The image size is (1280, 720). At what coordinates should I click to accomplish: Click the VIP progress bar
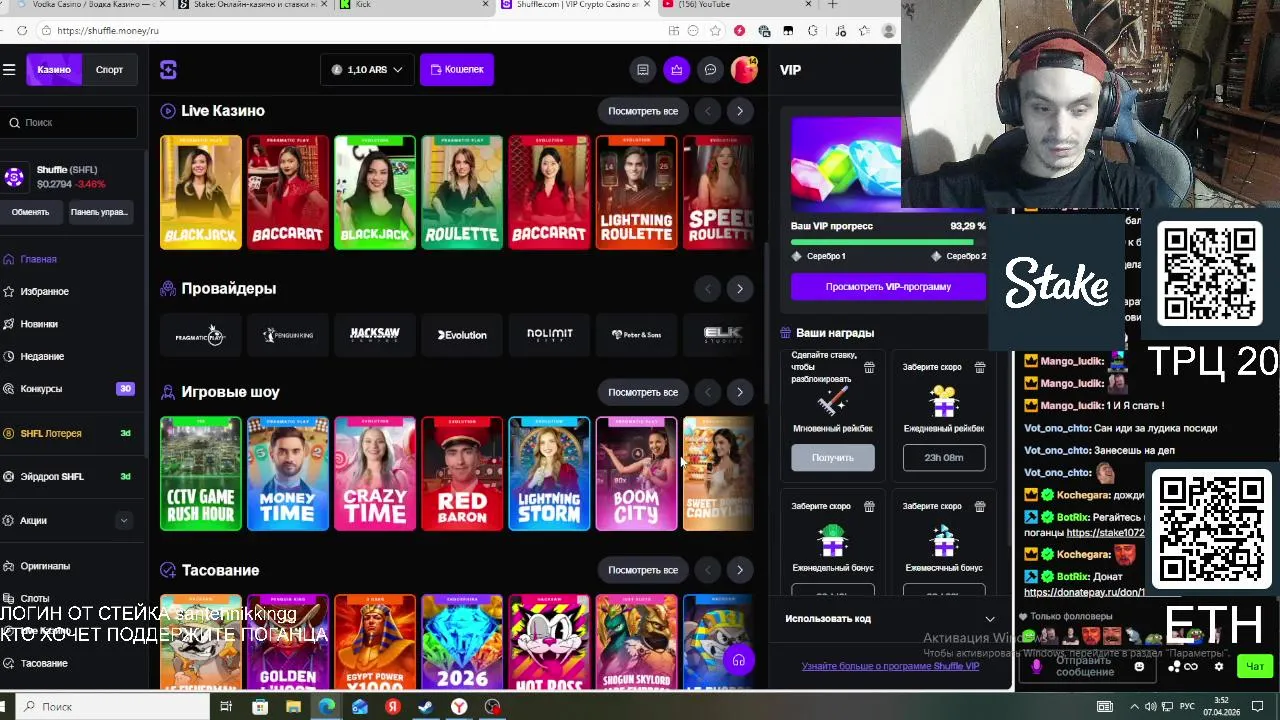[888, 242]
